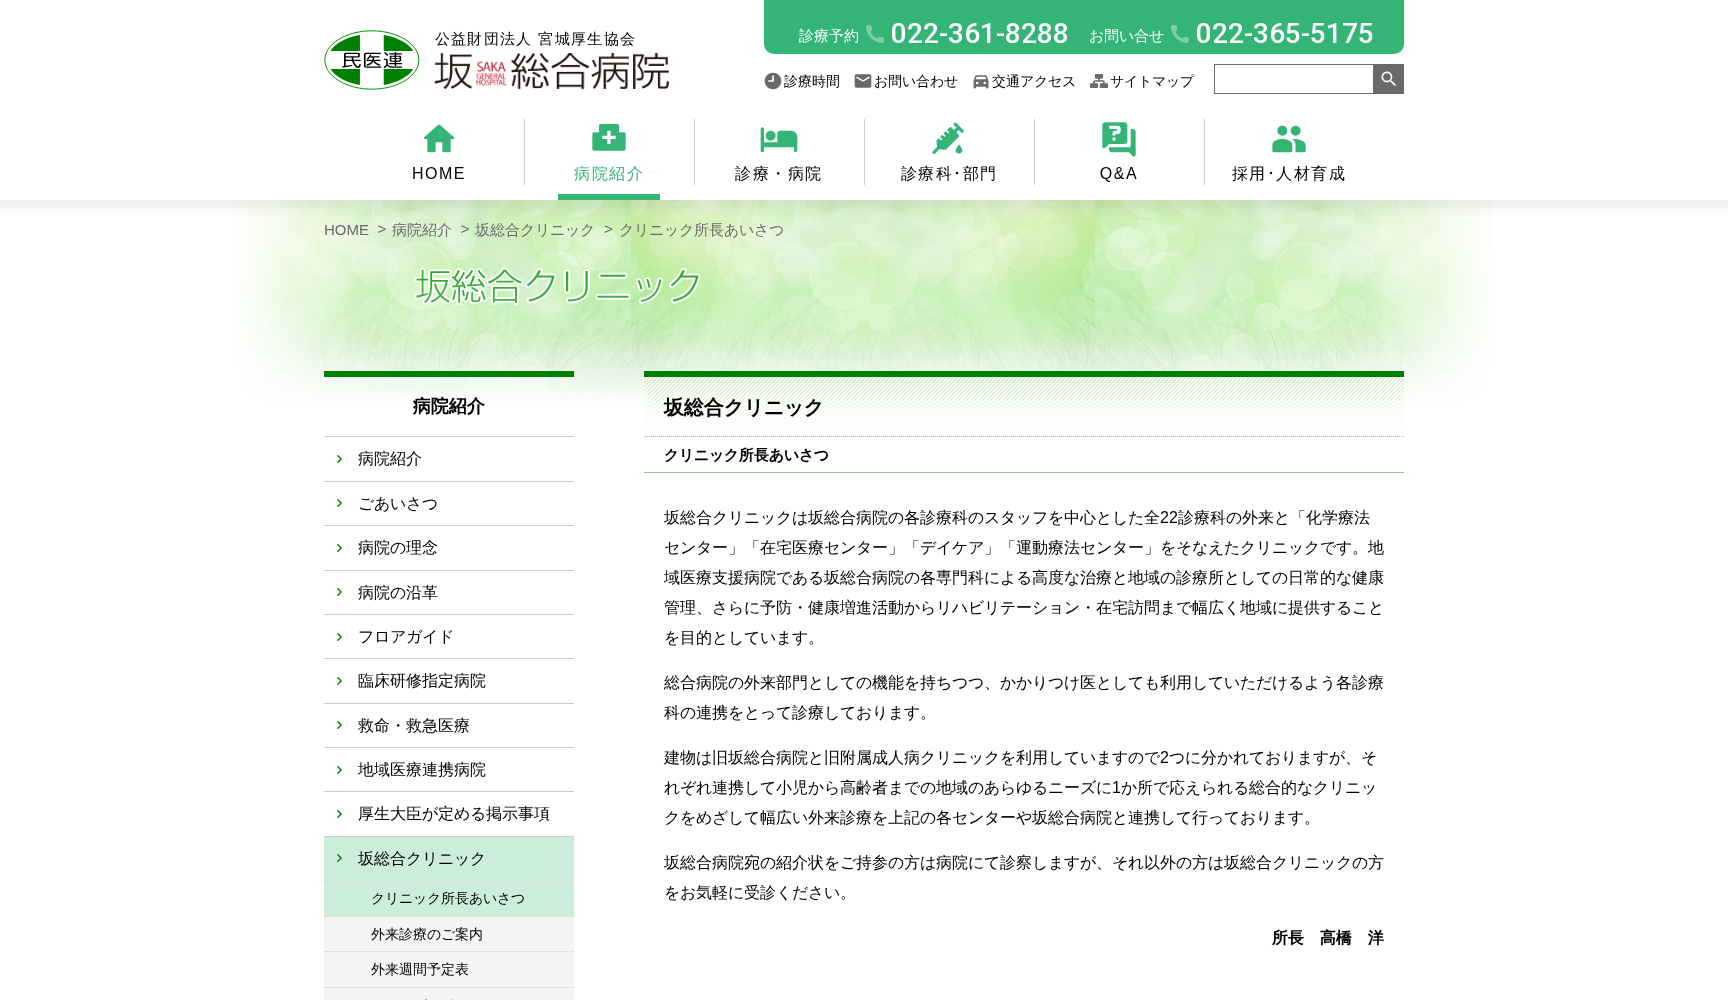Expand the 坂総合クリニック sidebar chevron
Screen dimensions: 1728x1000
pyautogui.click(x=339, y=858)
